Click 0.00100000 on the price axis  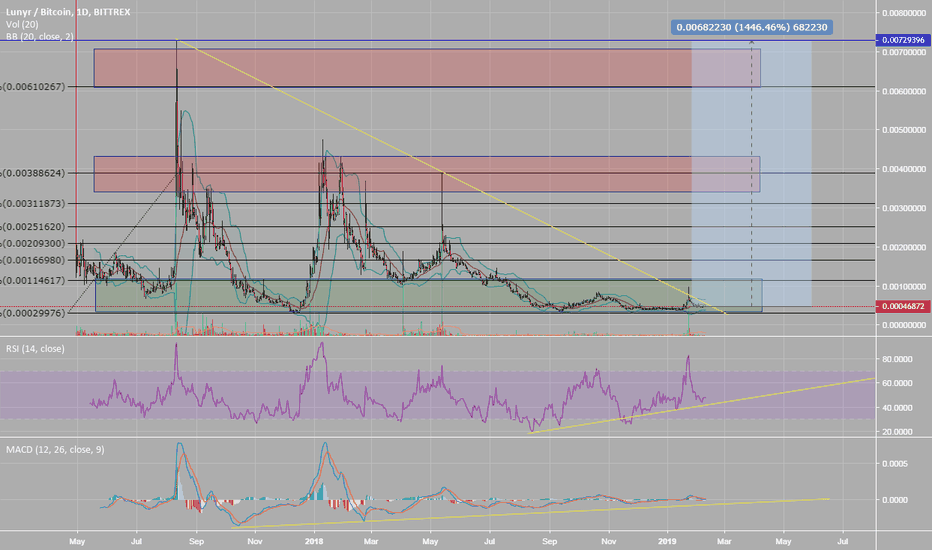coord(903,287)
